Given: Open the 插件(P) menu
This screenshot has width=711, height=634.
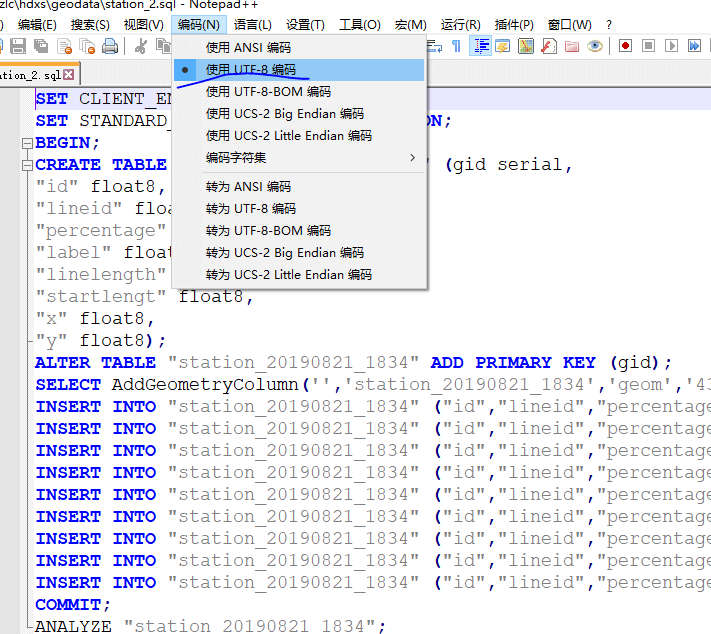Looking at the screenshot, I should point(514,24).
